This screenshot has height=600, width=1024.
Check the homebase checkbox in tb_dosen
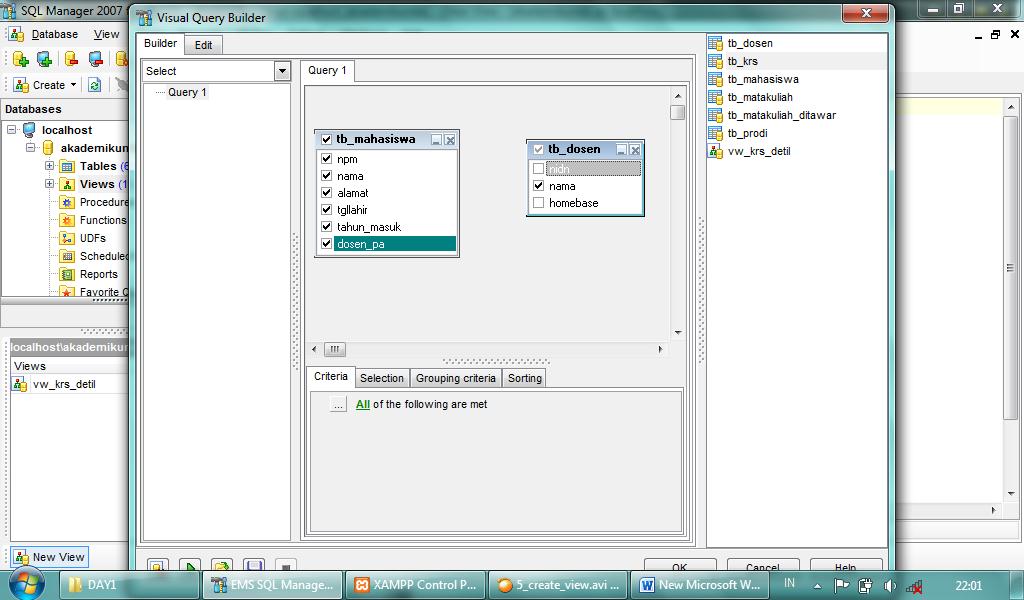tap(538, 202)
